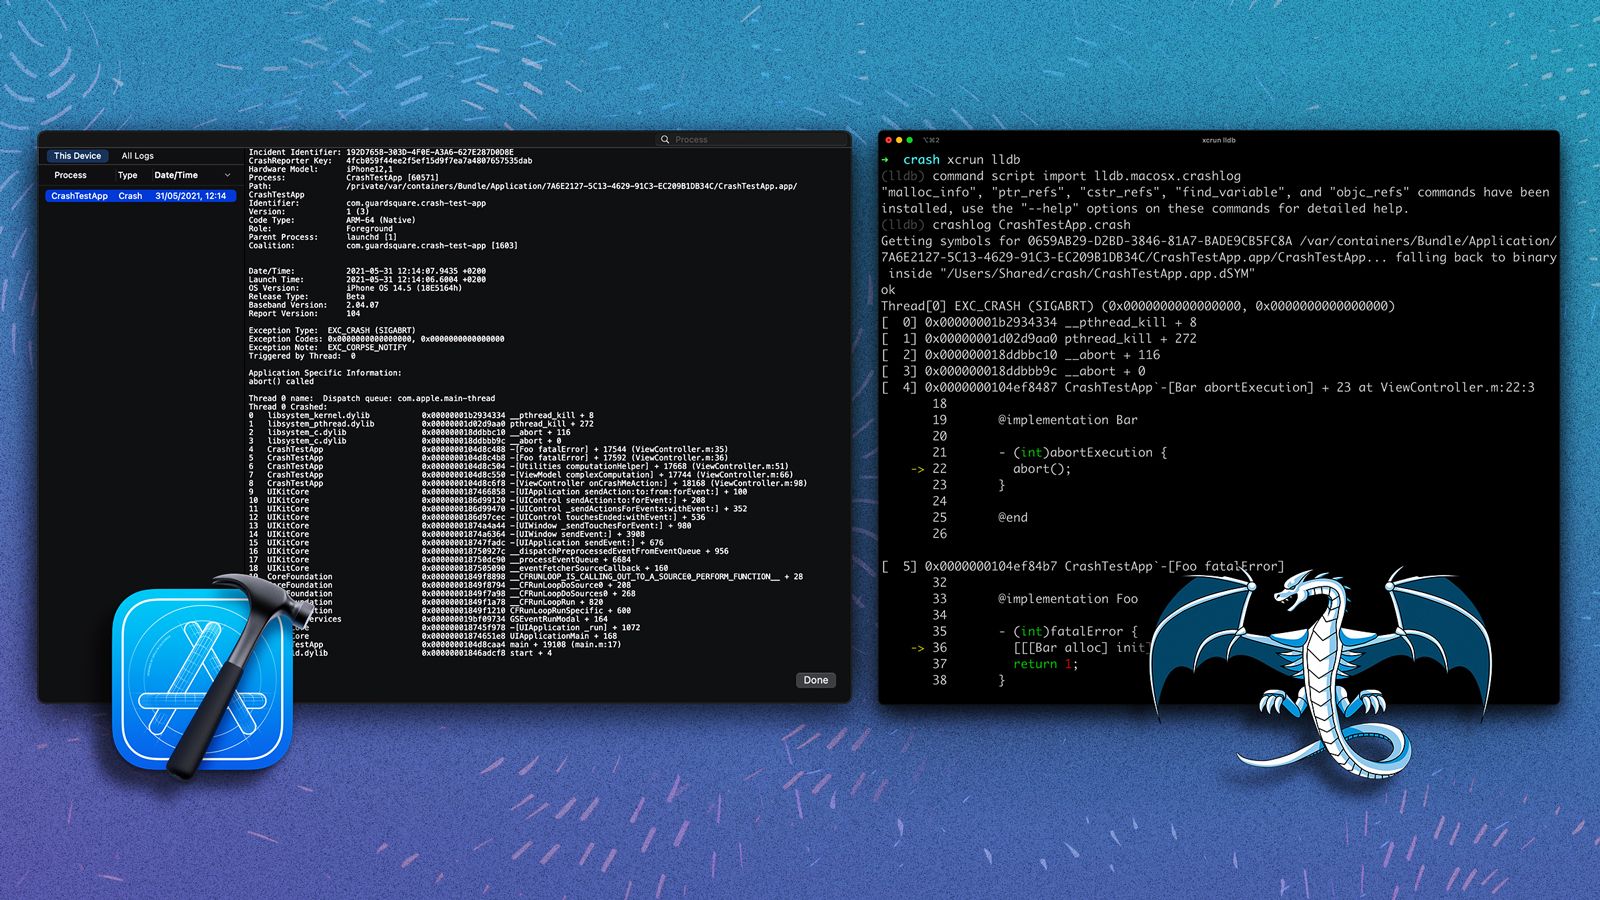This screenshot has width=1600, height=900.
Task: Click terminal frame [ 5] Foo fatalError line
Action: pyautogui.click(x=1083, y=566)
